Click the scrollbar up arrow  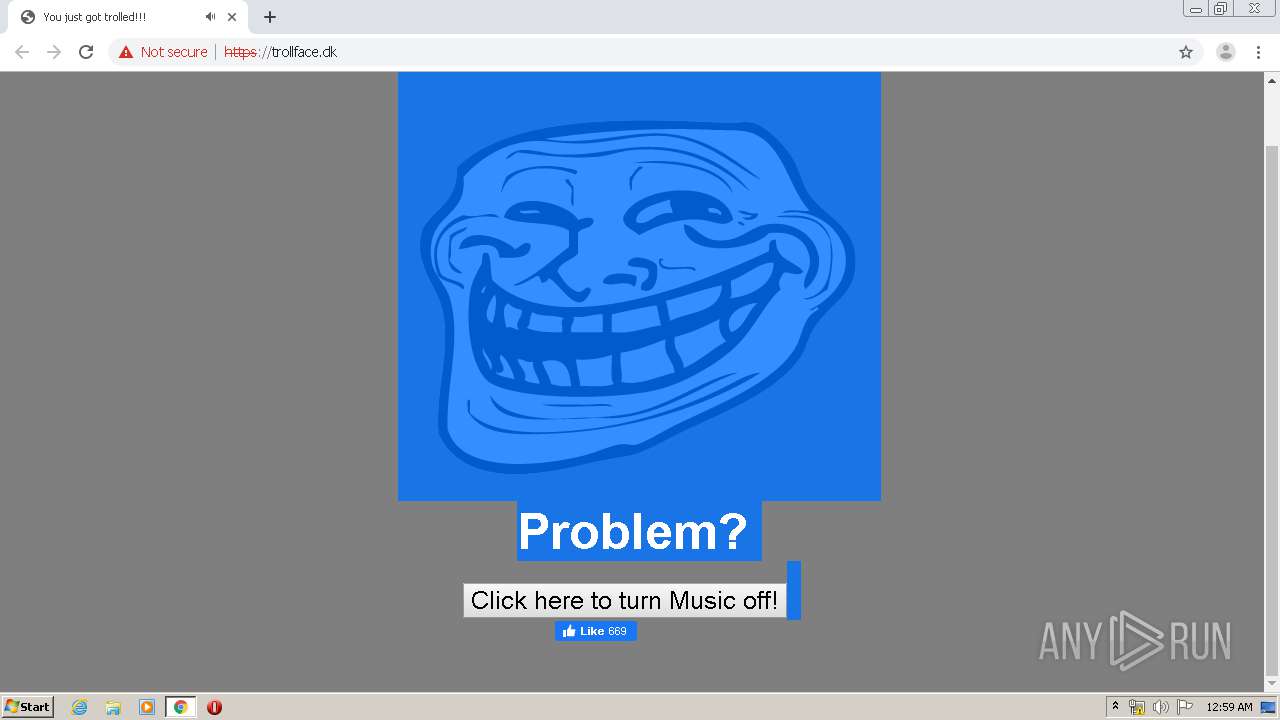pyautogui.click(x=1272, y=80)
